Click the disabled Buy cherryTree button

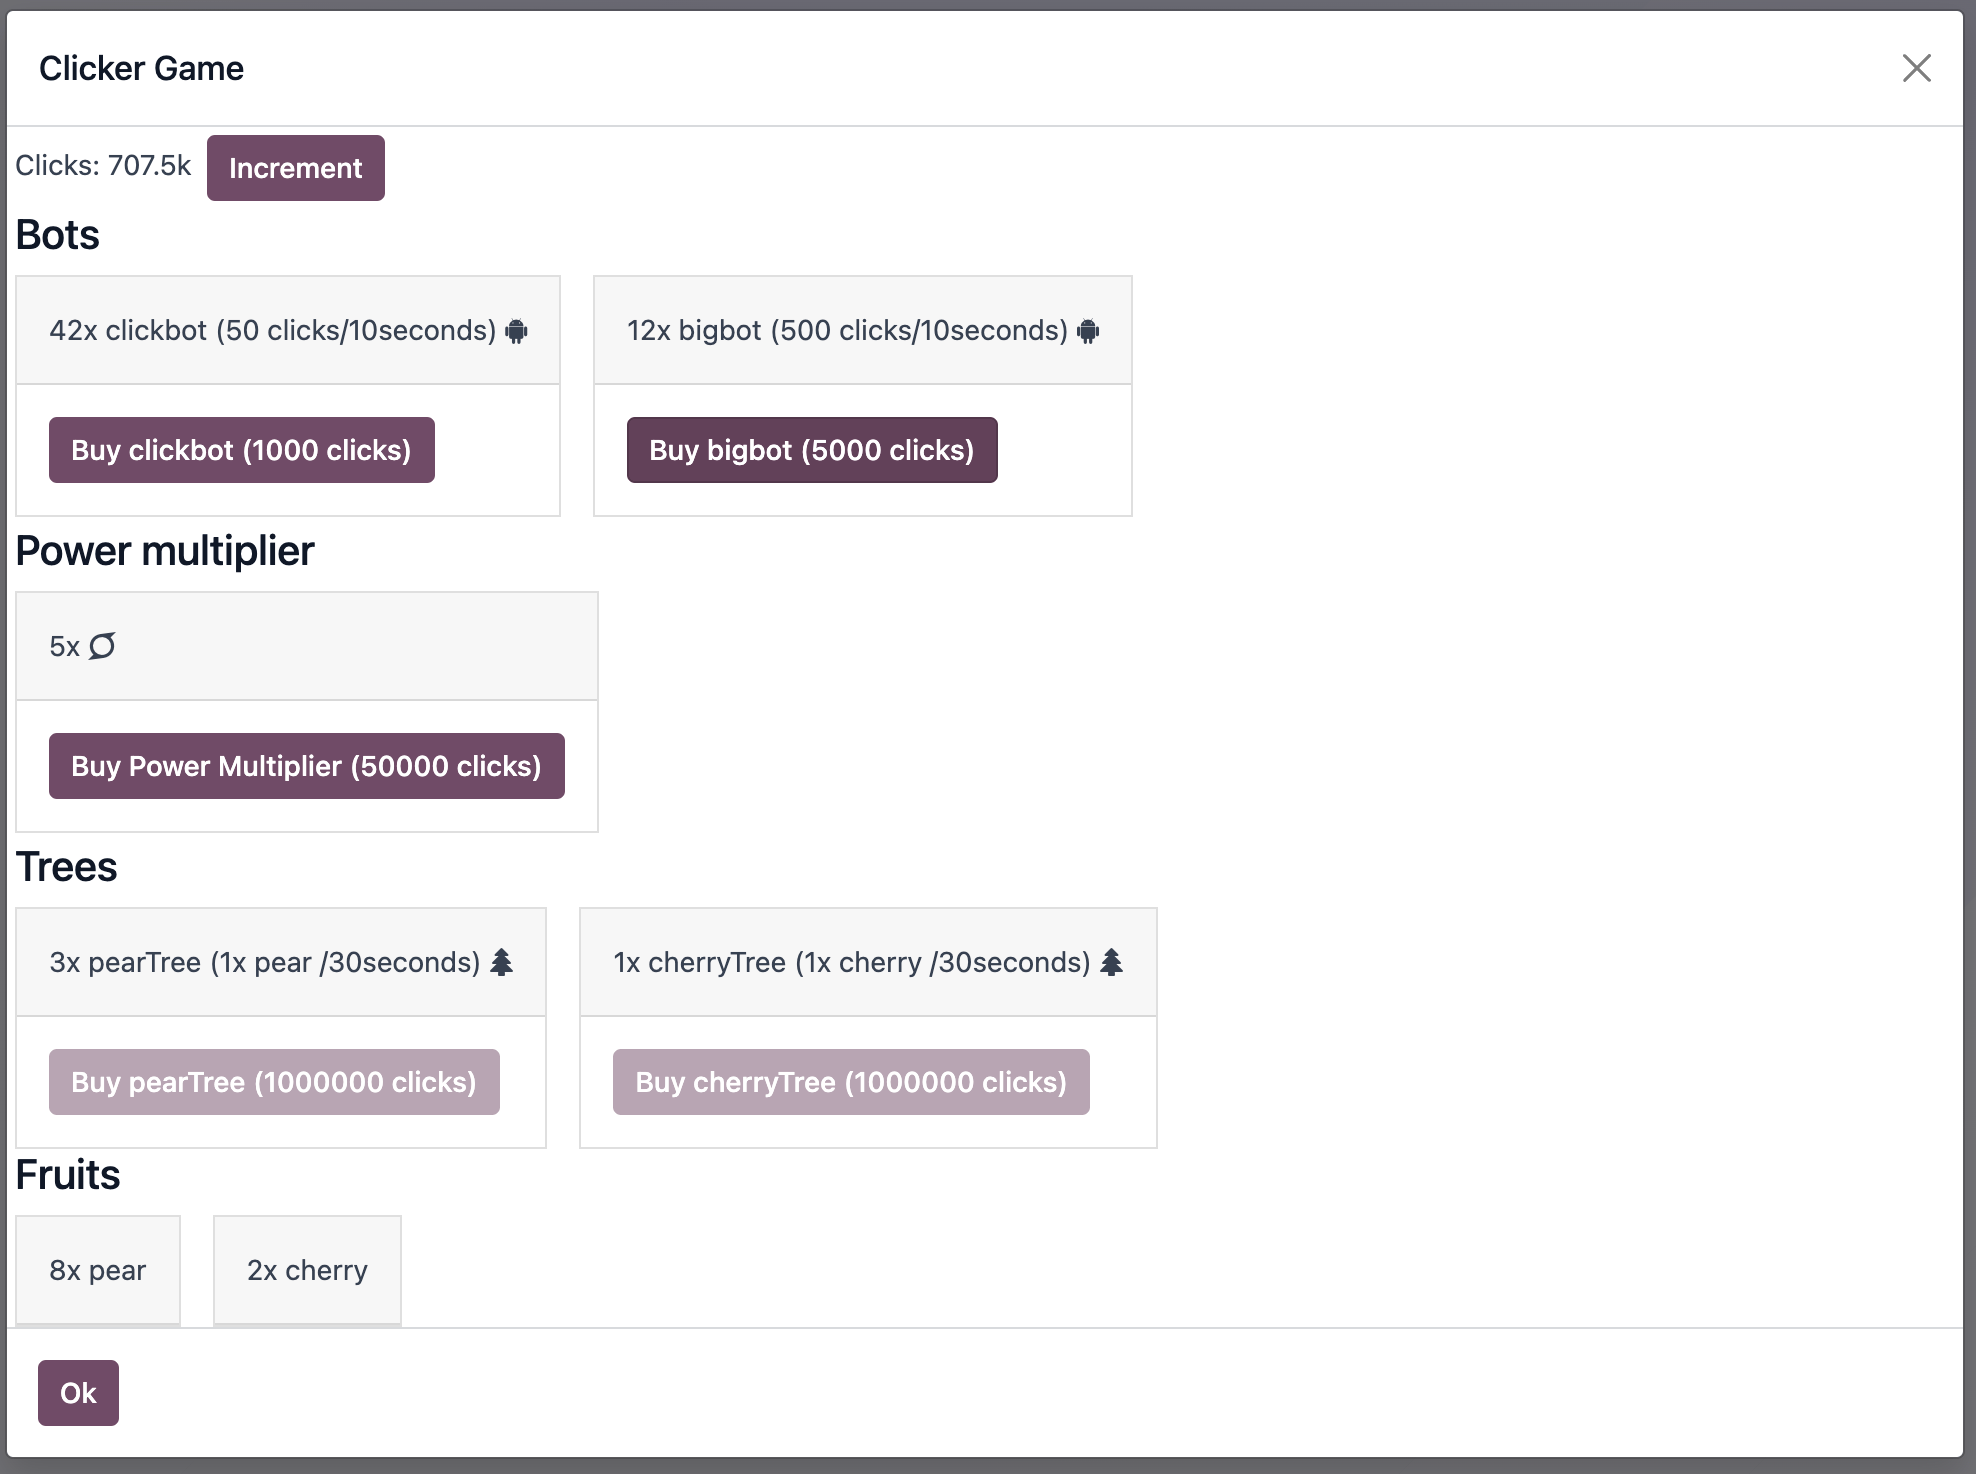tap(851, 1081)
